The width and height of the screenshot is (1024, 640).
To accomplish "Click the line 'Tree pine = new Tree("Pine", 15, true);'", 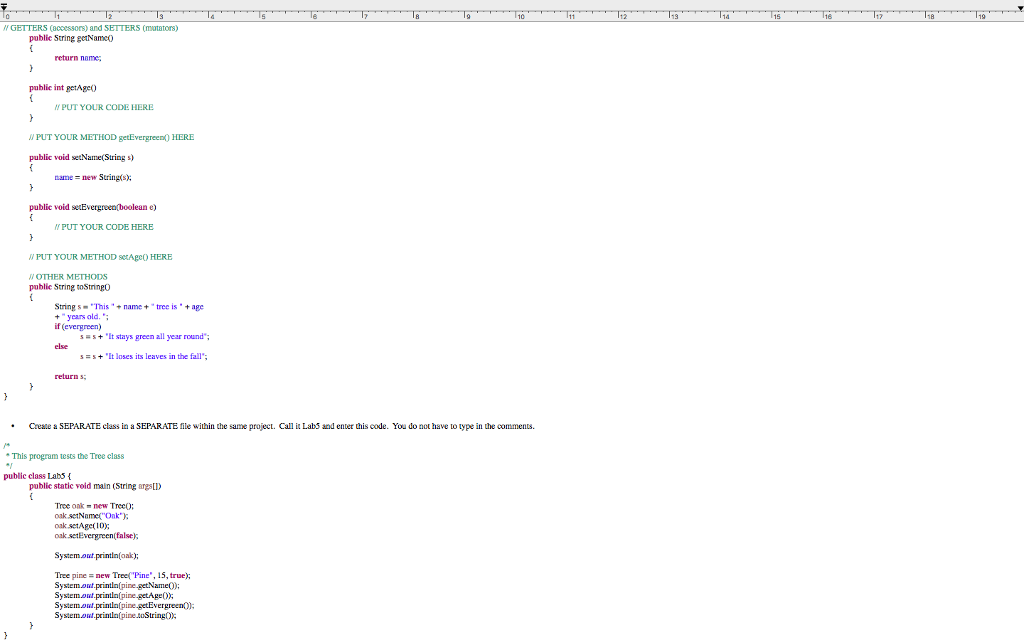I will click(x=123, y=576).
